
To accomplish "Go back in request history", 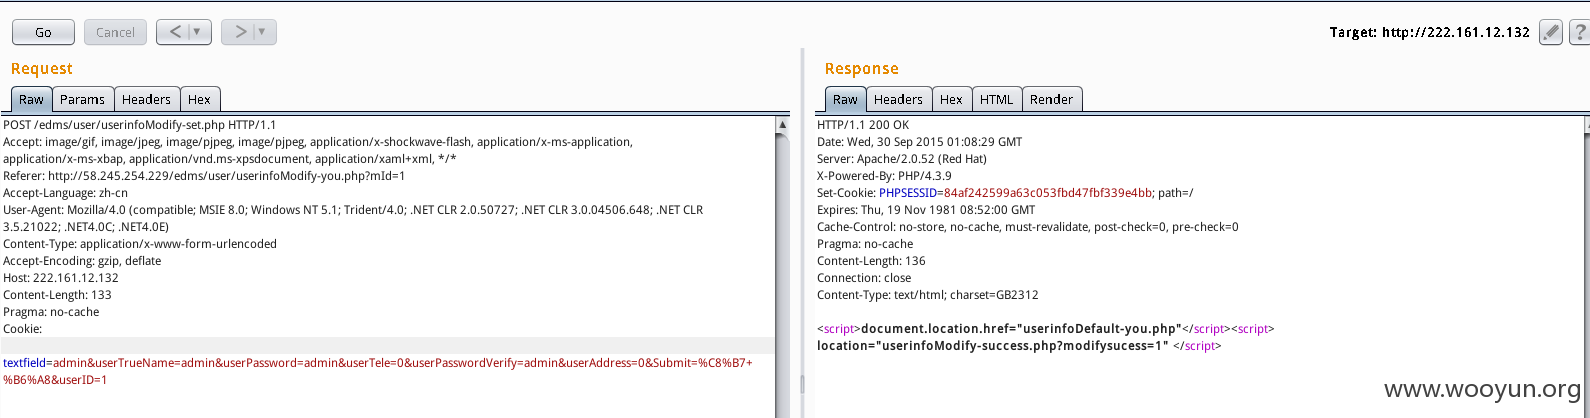I will [175, 32].
